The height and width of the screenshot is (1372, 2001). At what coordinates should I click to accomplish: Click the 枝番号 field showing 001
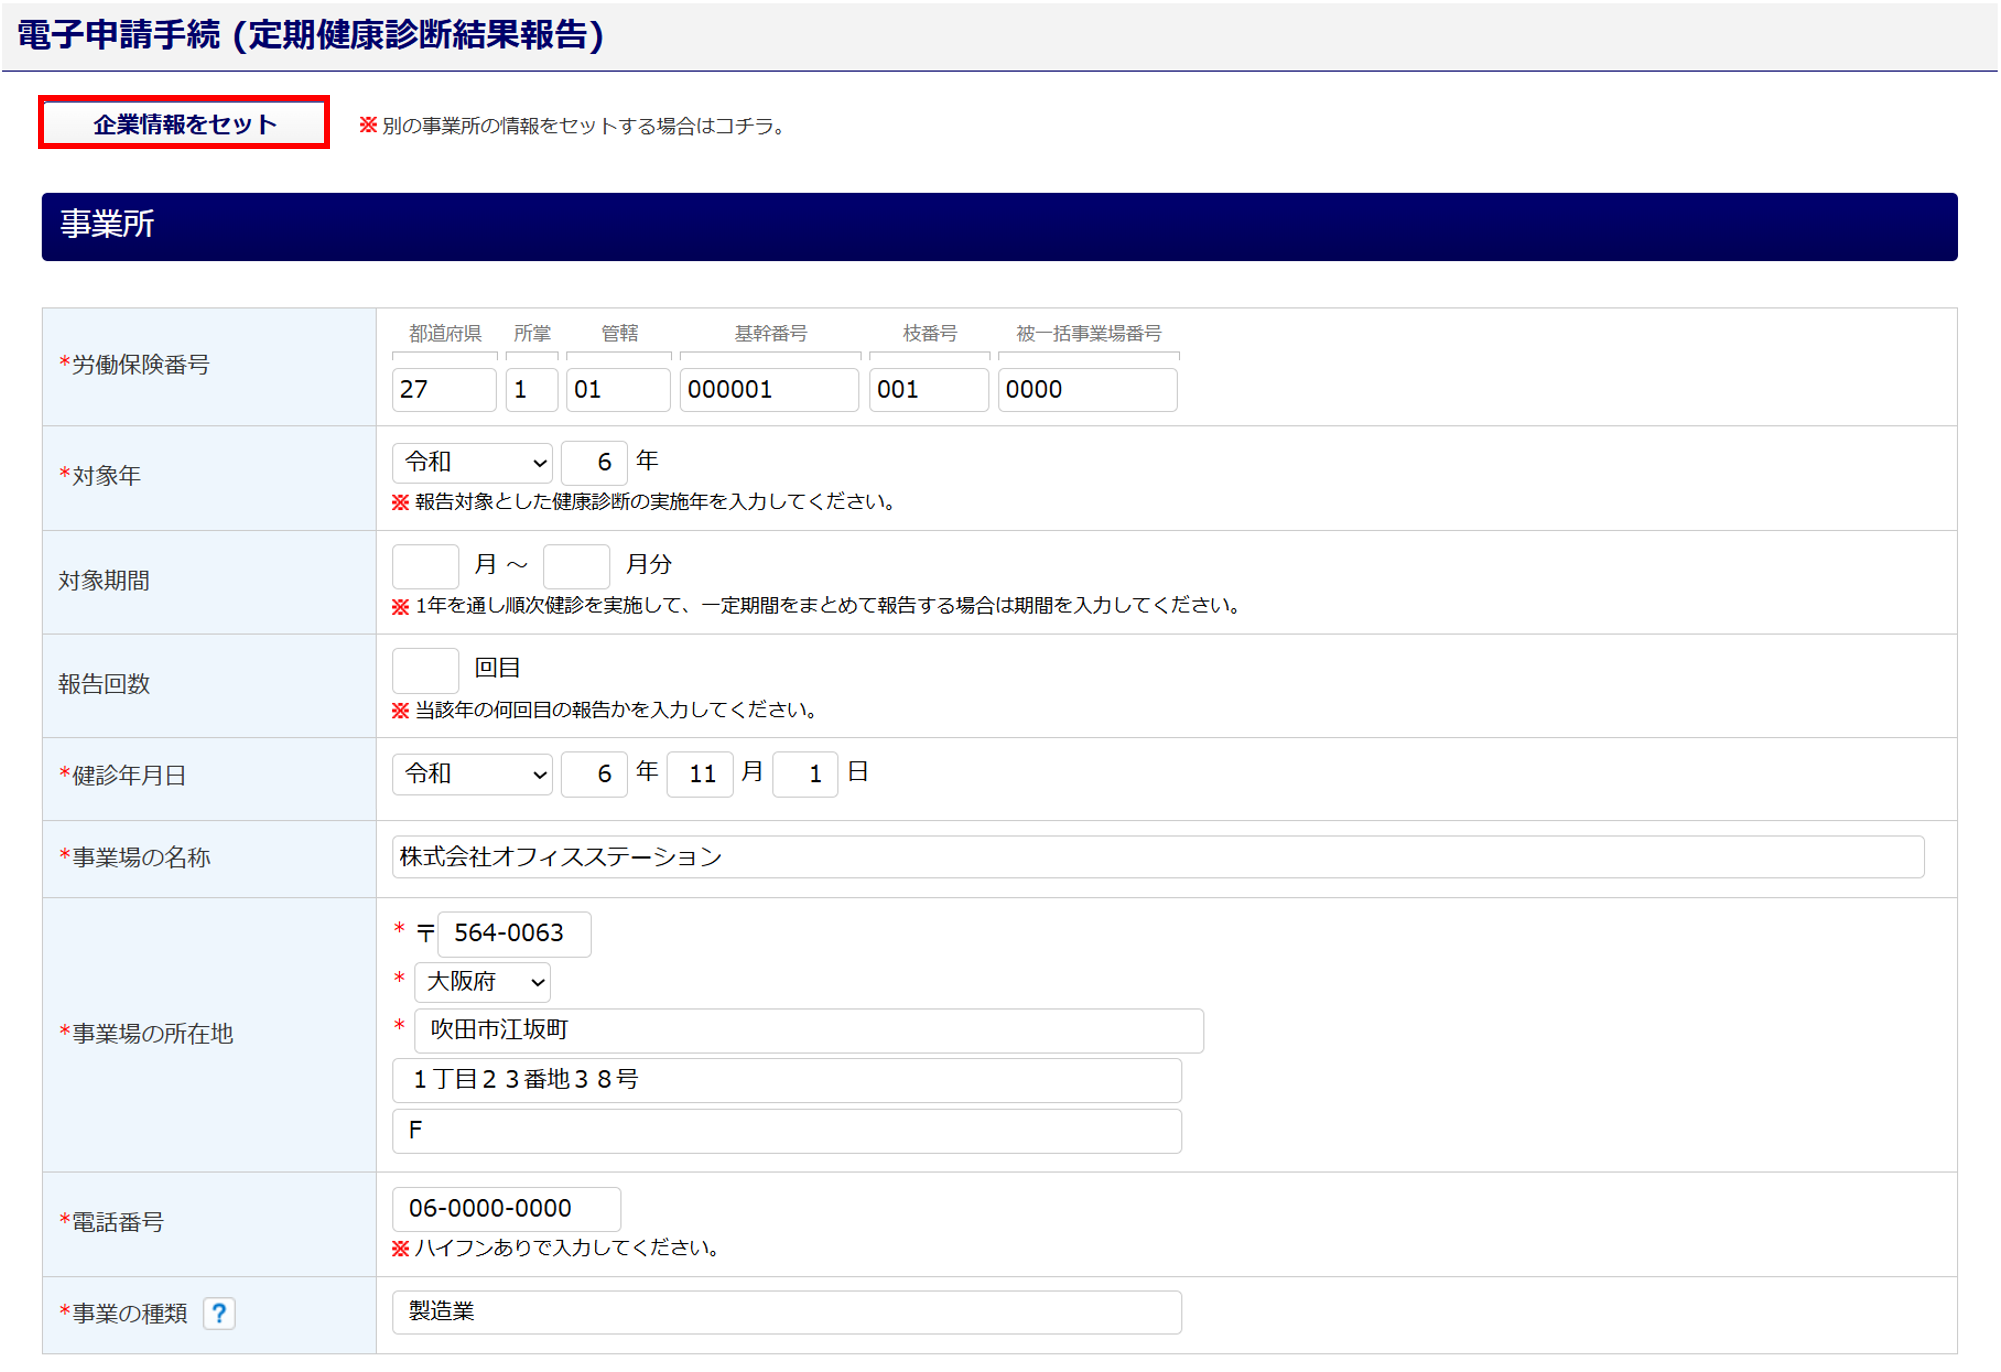pyautogui.click(x=928, y=390)
